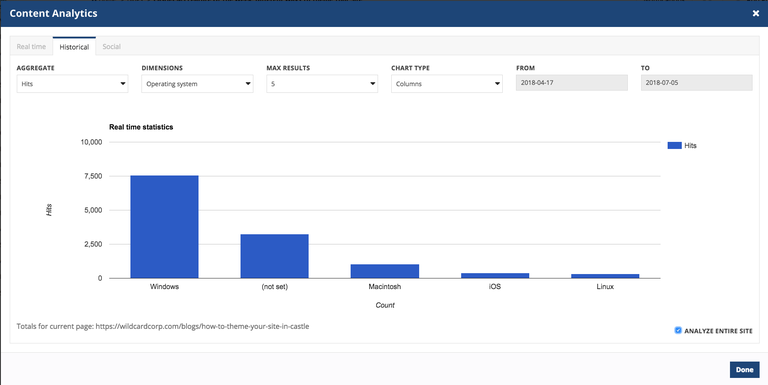Viewport: 768px width, 385px height.
Task: Expand the Dimensions dropdown set to Operating system
Action: [197, 84]
